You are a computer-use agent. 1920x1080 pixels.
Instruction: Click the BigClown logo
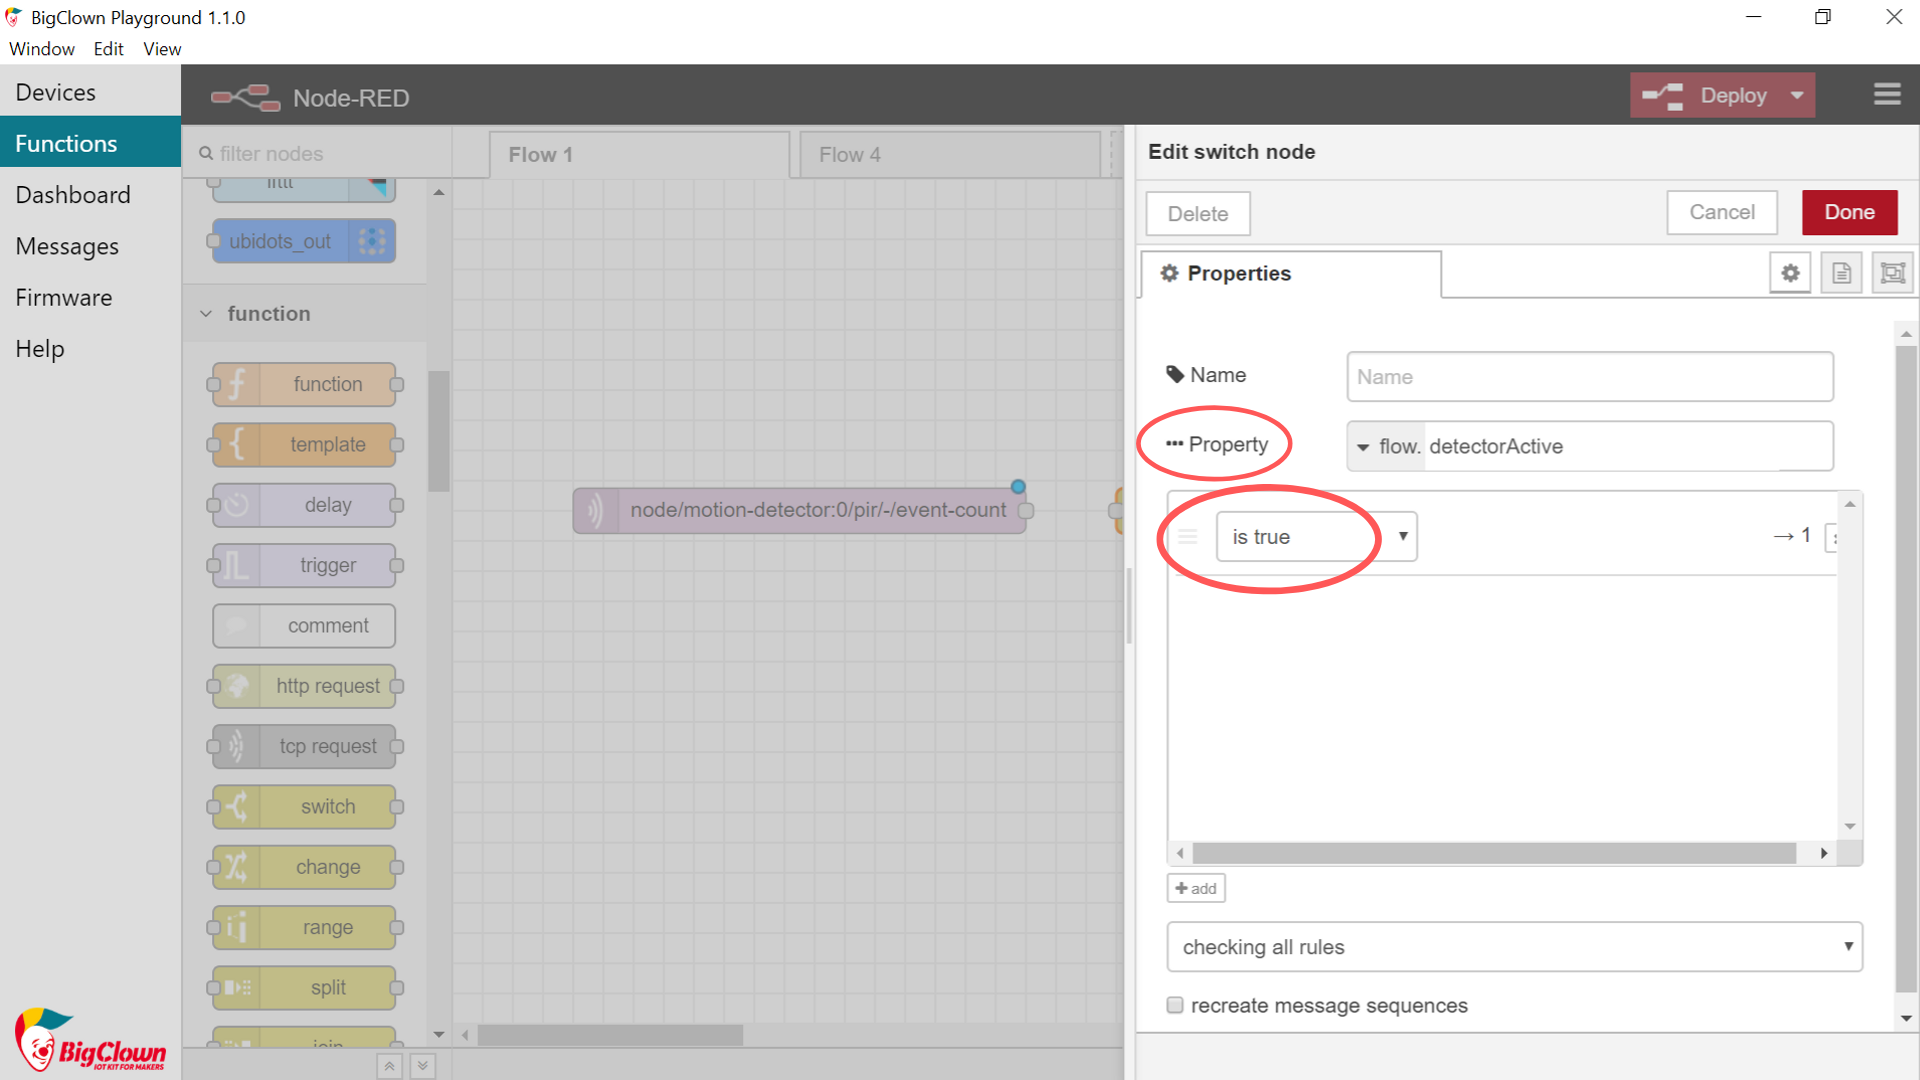[90, 1040]
